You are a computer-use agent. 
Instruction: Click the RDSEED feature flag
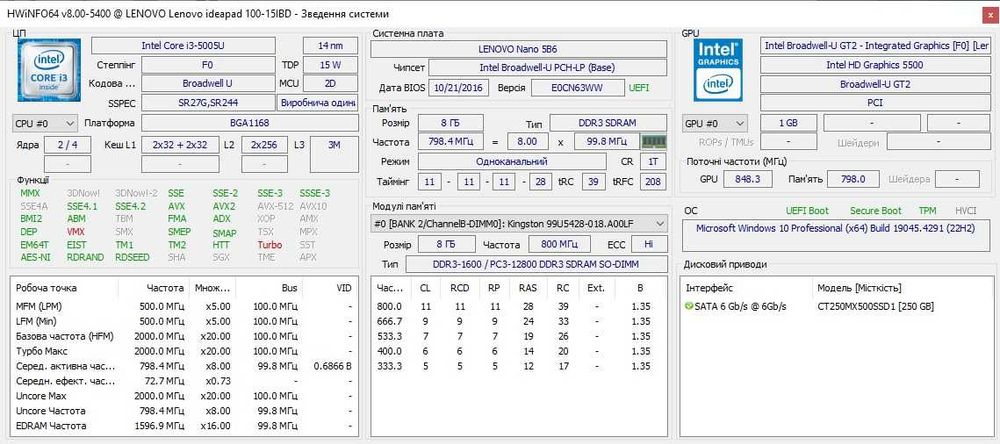point(133,258)
